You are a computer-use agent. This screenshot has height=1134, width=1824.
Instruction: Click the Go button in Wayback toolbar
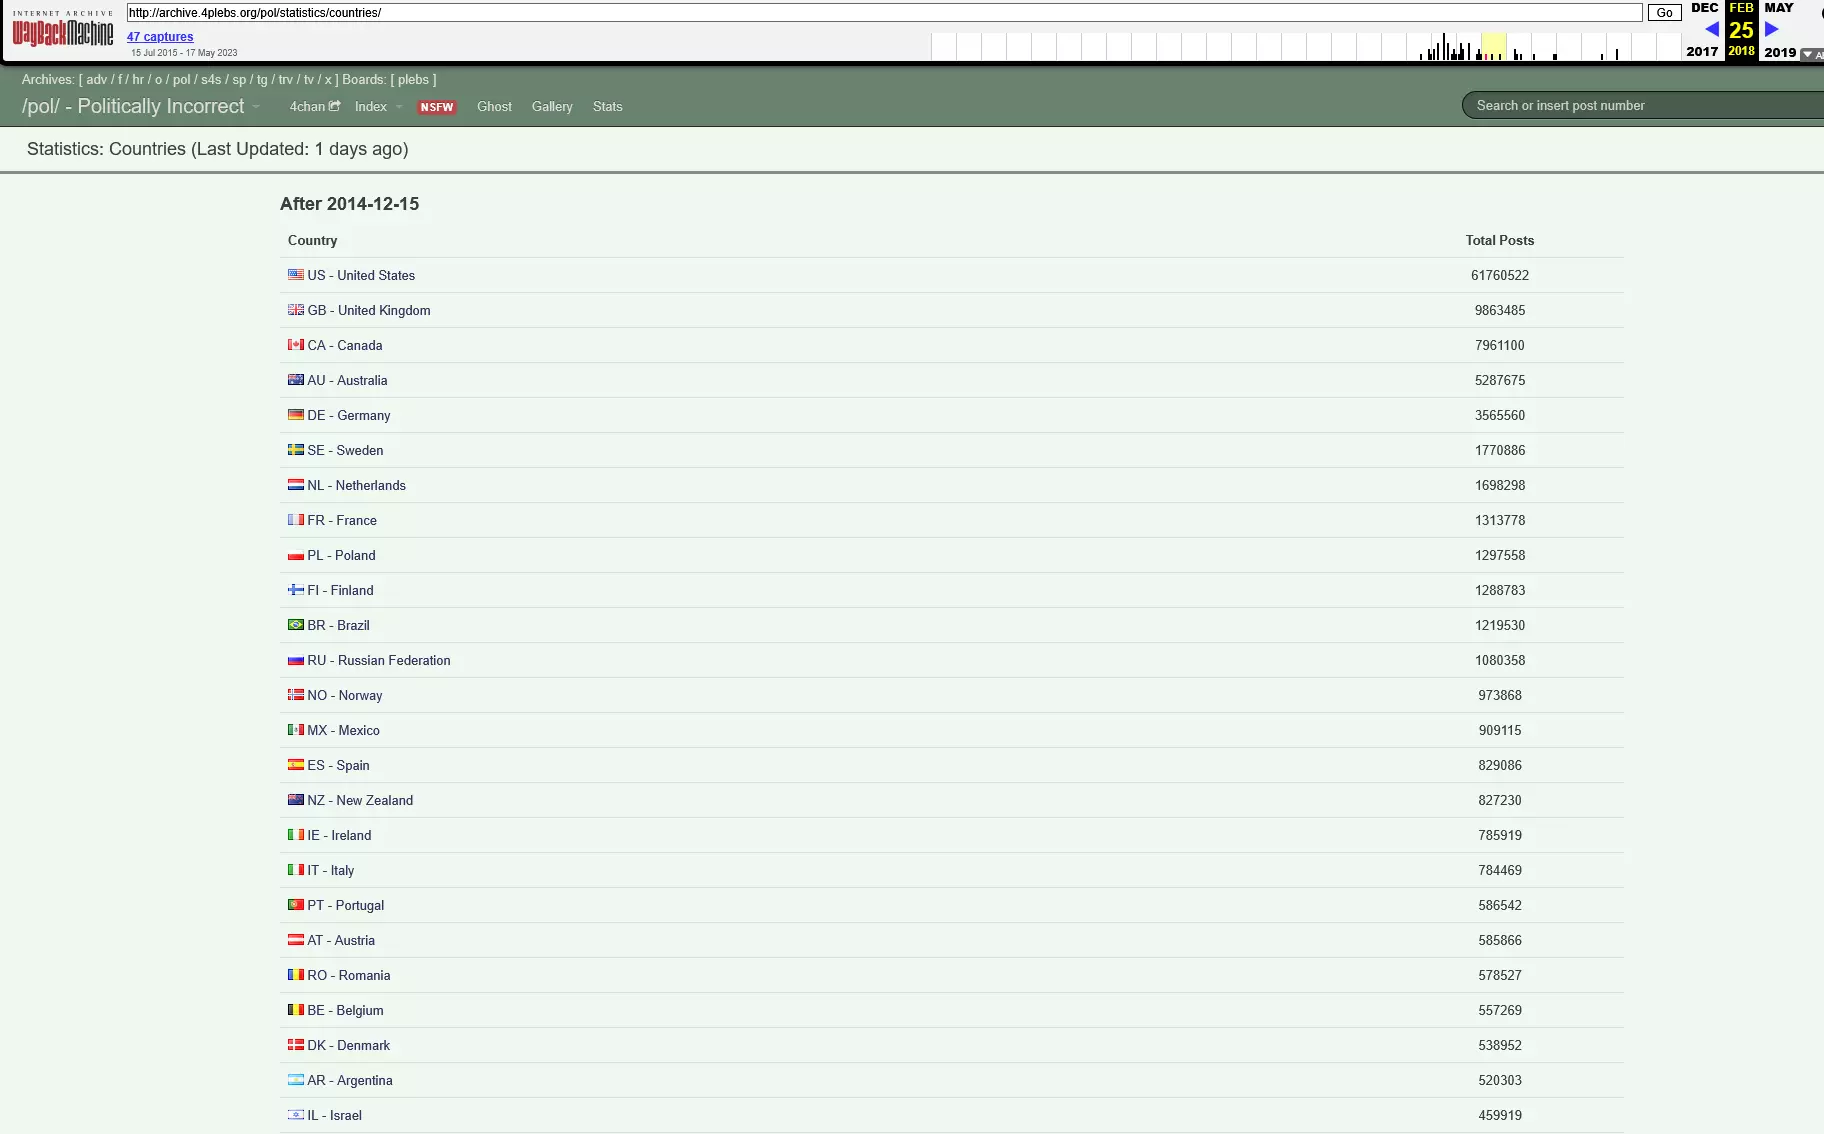[x=1664, y=12]
